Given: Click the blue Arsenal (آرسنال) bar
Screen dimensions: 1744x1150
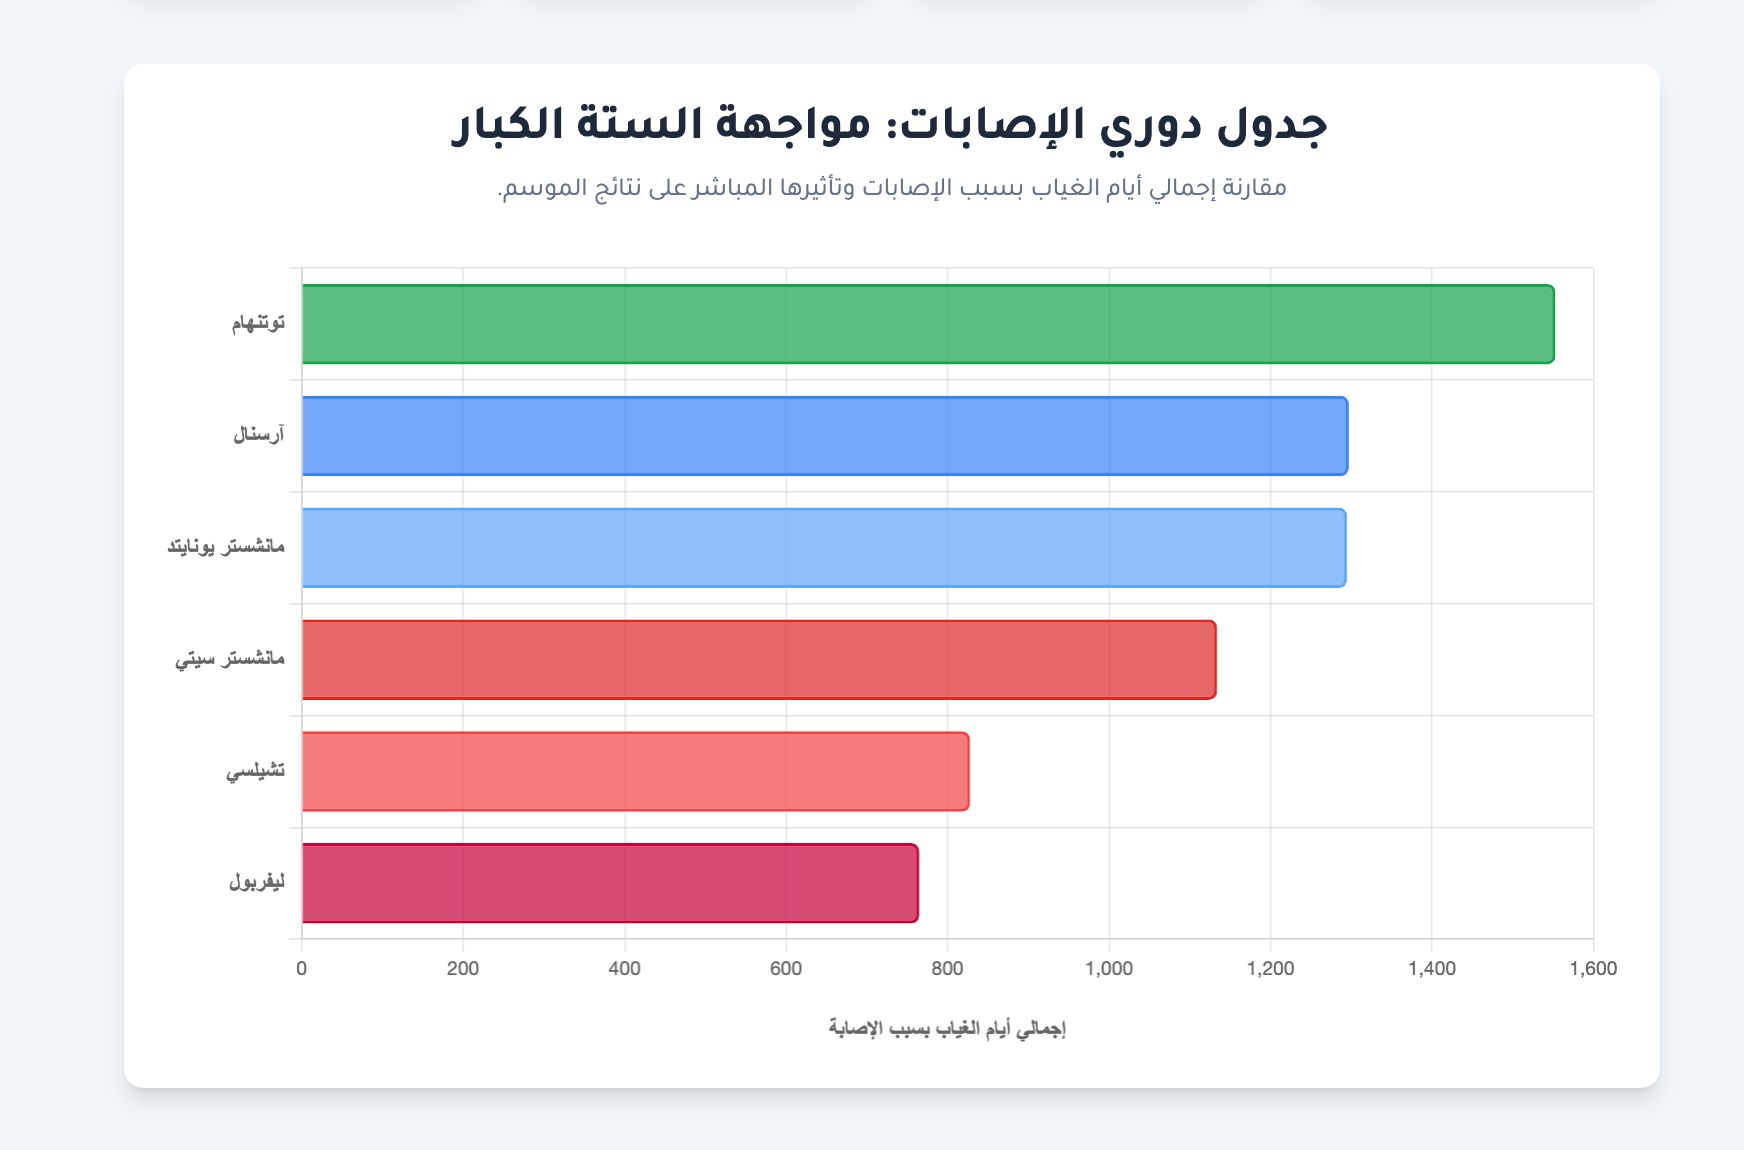Looking at the screenshot, I should pos(824,436).
